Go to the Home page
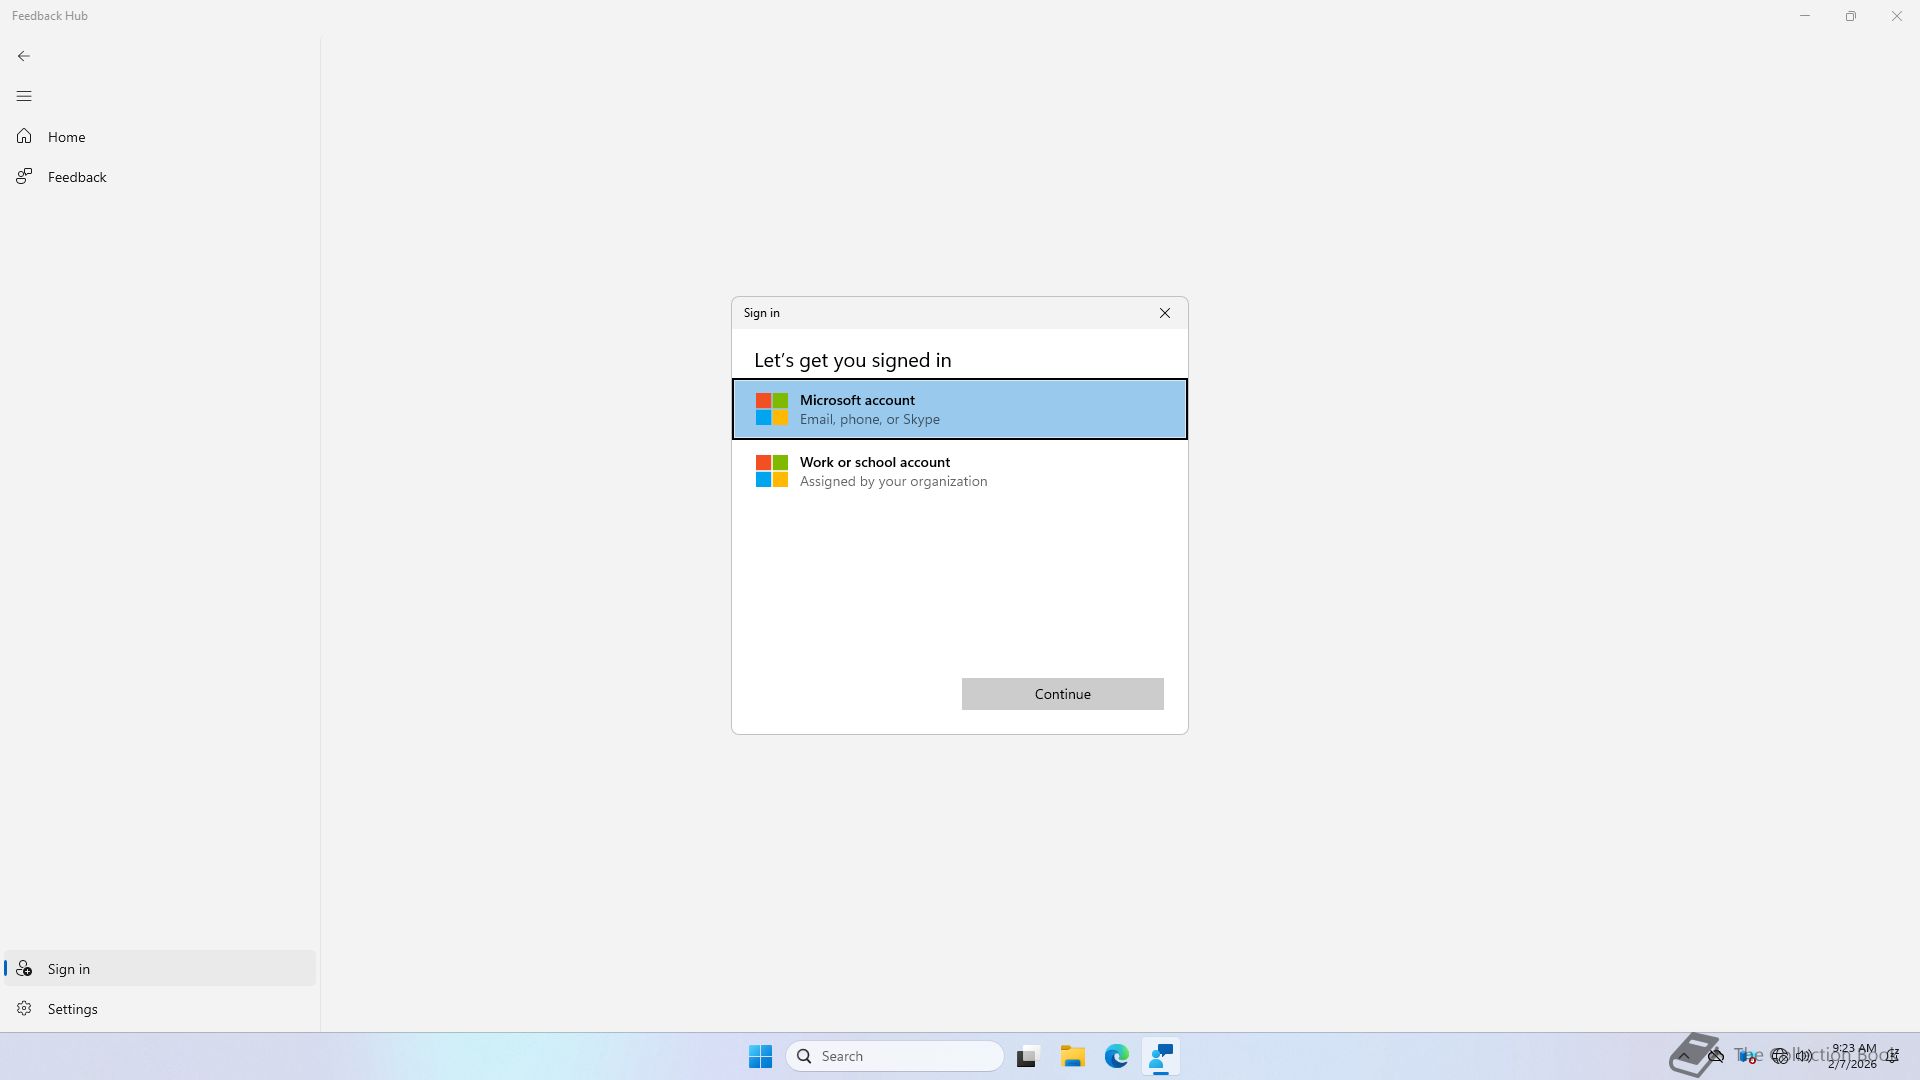Viewport: 1920px width, 1080px height. click(x=66, y=137)
